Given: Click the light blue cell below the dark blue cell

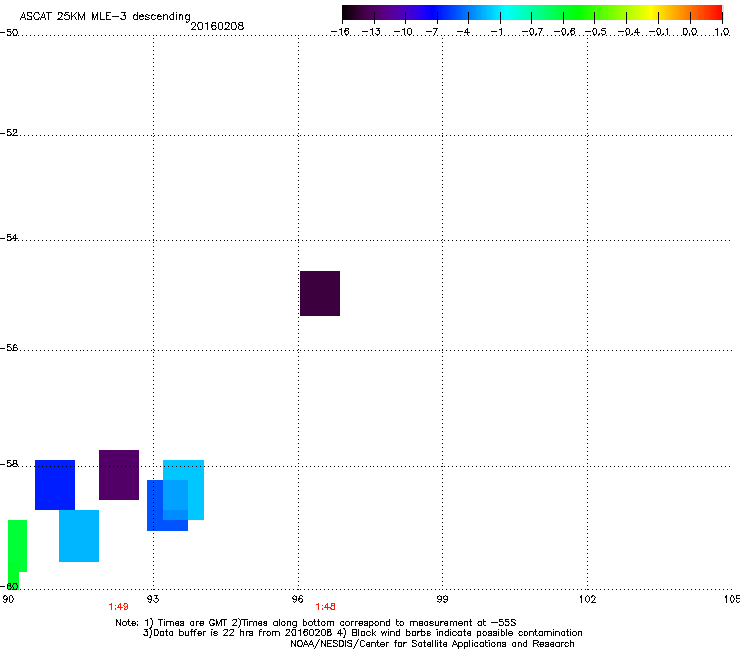Looking at the screenshot, I should coord(79,536).
